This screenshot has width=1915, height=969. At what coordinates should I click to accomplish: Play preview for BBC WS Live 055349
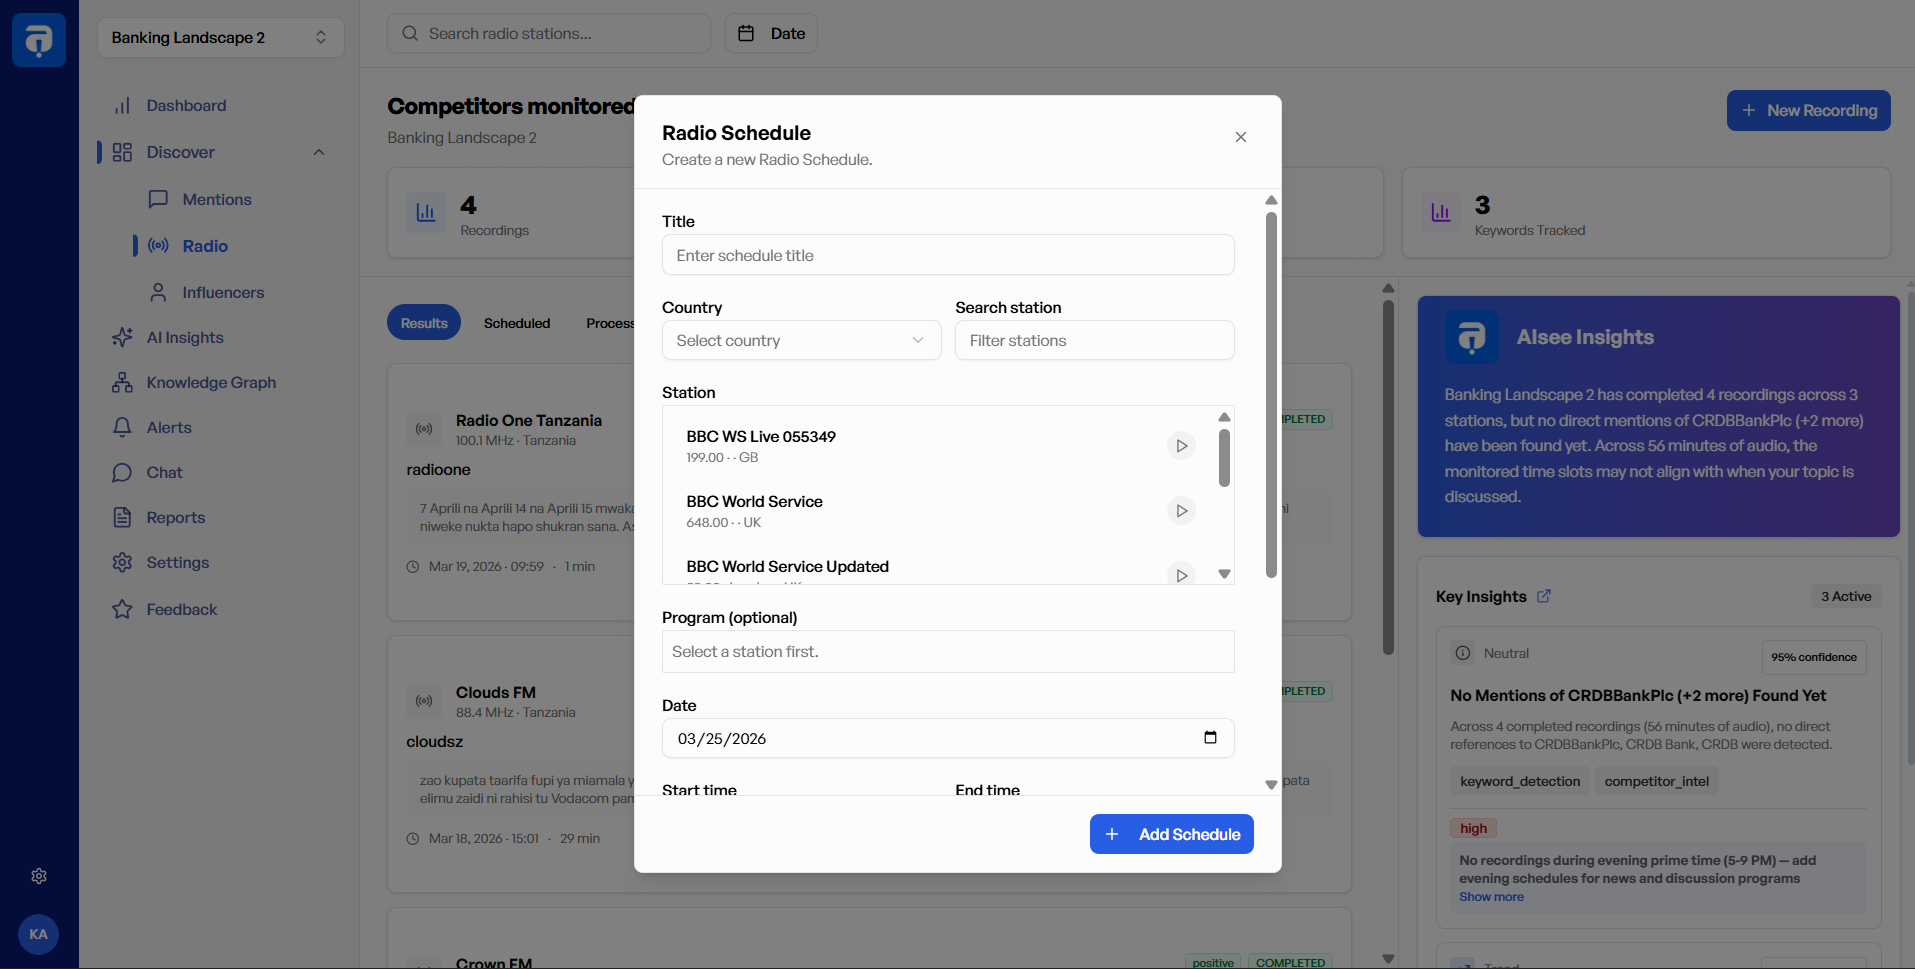click(x=1181, y=446)
